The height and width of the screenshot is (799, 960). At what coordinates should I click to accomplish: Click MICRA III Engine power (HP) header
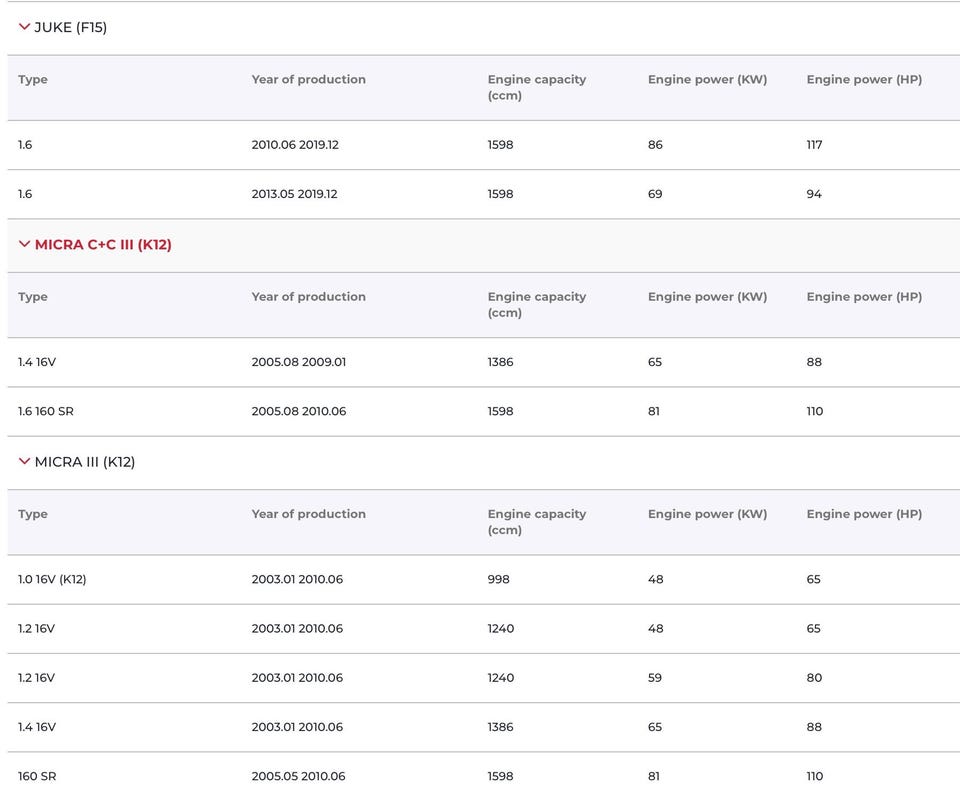pyautogui.click(x=864, y=514)
